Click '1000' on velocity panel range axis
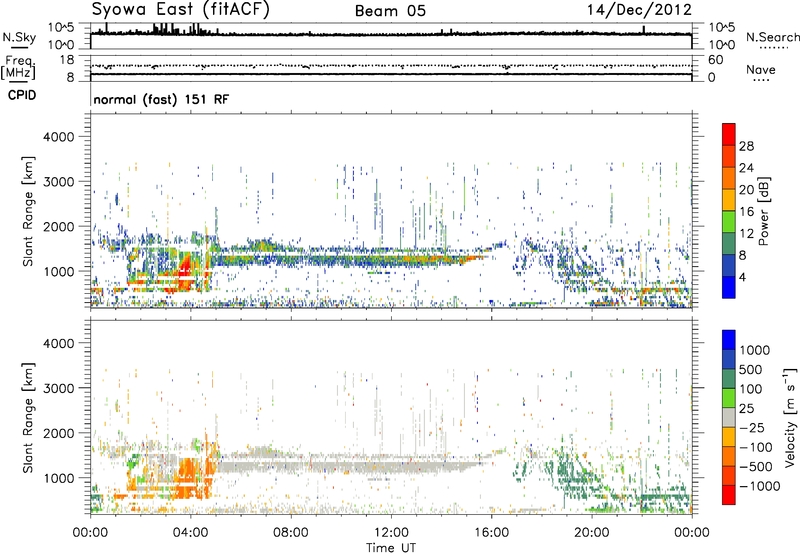800x554 pixels. pos(59,478)
